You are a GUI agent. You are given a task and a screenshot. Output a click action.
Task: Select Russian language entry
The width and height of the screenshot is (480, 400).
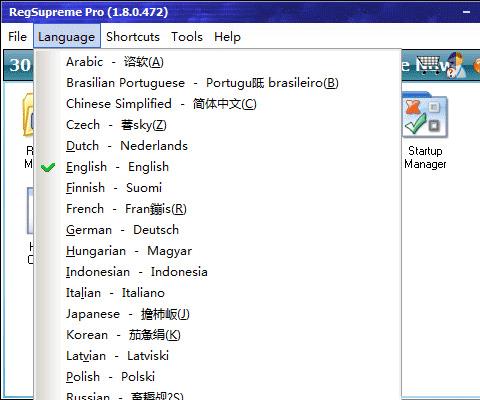pyautogui.click(x=218, y=394)
